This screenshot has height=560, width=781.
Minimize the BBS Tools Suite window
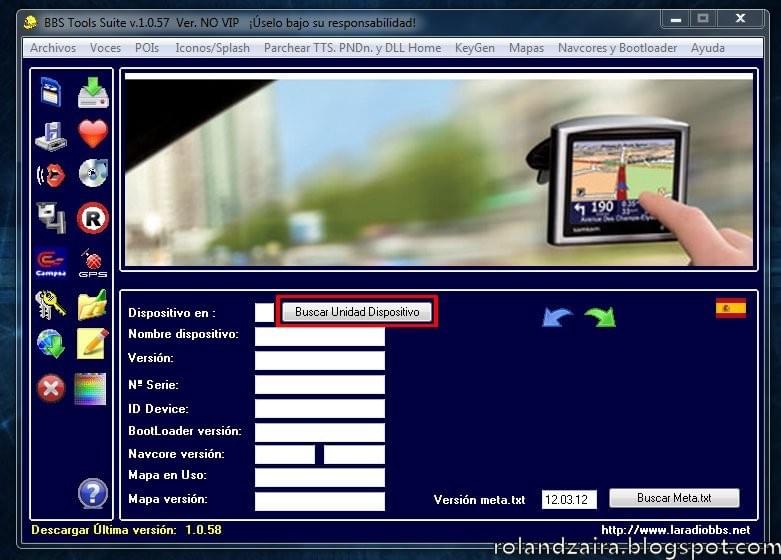(x=676, y=19)
